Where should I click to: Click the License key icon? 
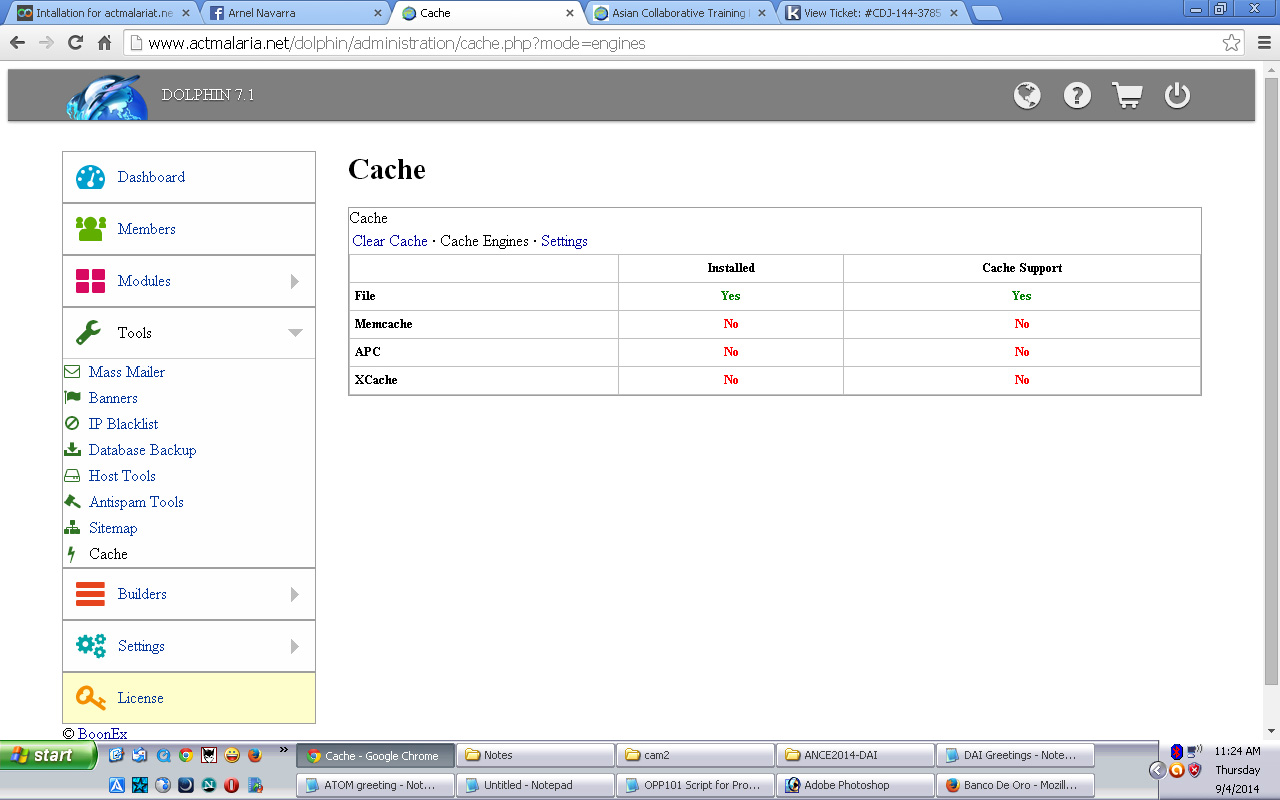pyautogui.click(x=90, y=698)
